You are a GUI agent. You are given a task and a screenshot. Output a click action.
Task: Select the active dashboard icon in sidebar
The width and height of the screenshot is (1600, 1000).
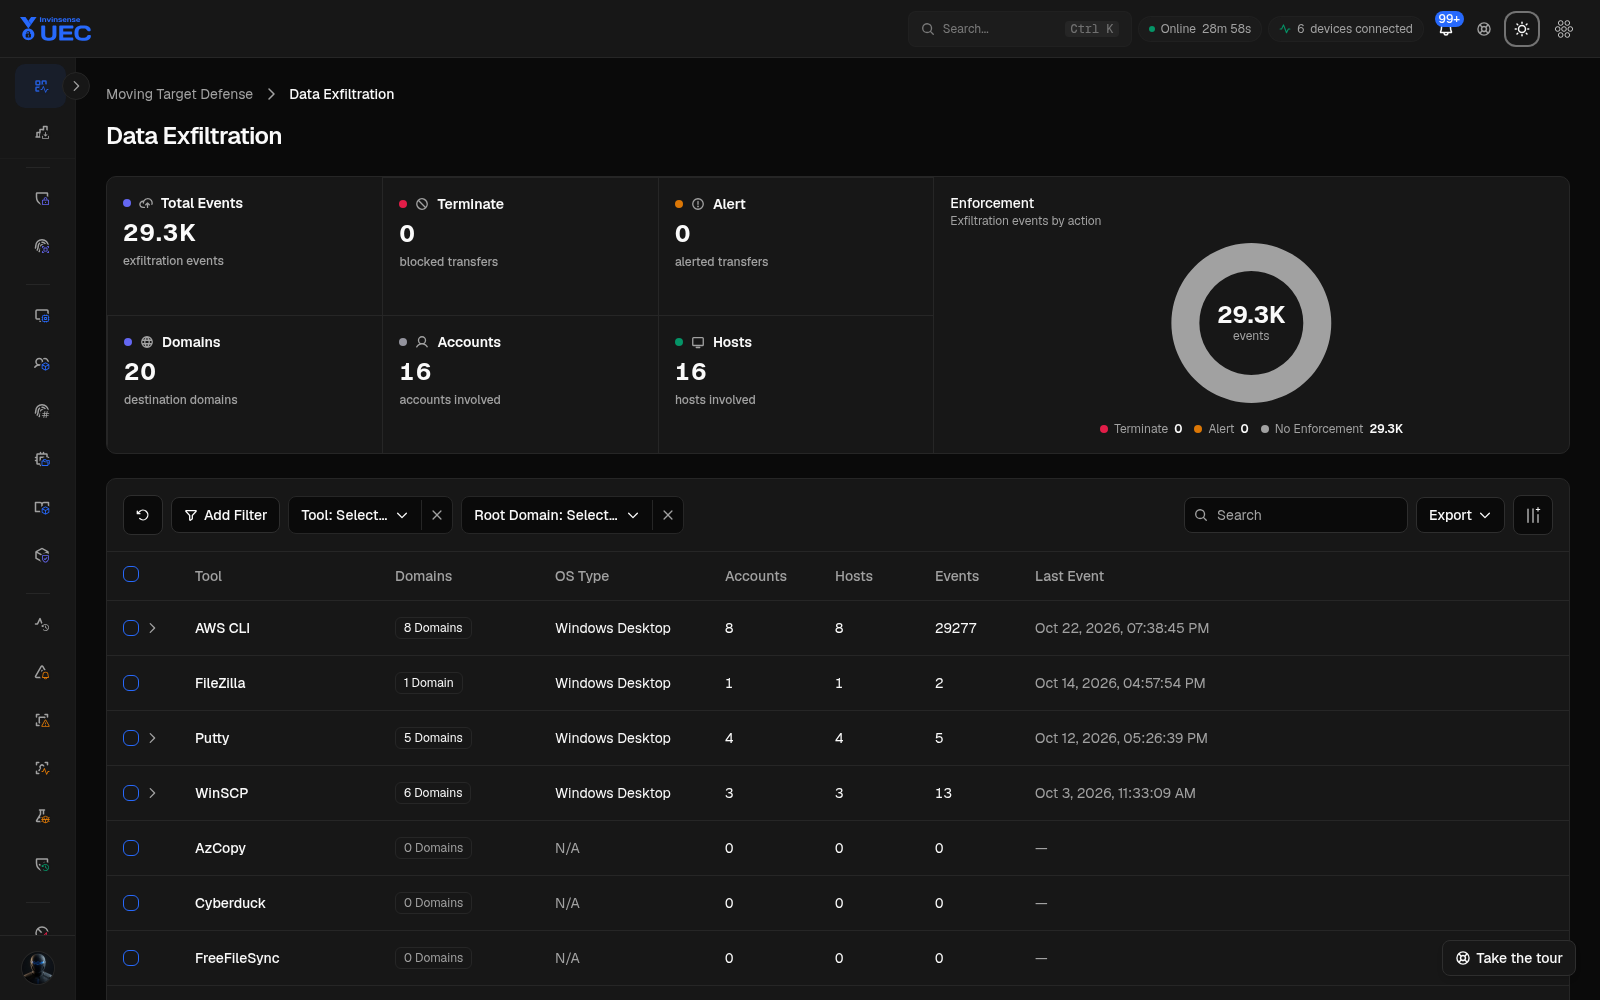pyautogui.click(x=40, y=86)
